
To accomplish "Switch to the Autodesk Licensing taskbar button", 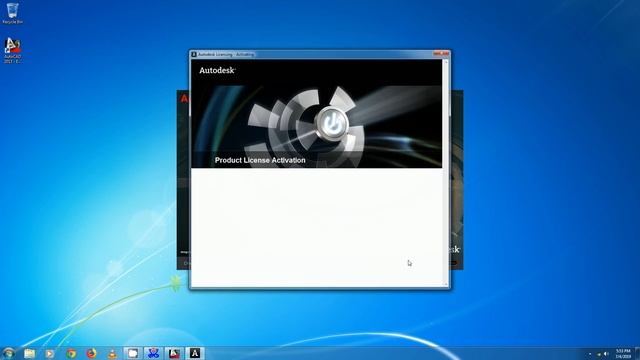I will tap(195, 353).
